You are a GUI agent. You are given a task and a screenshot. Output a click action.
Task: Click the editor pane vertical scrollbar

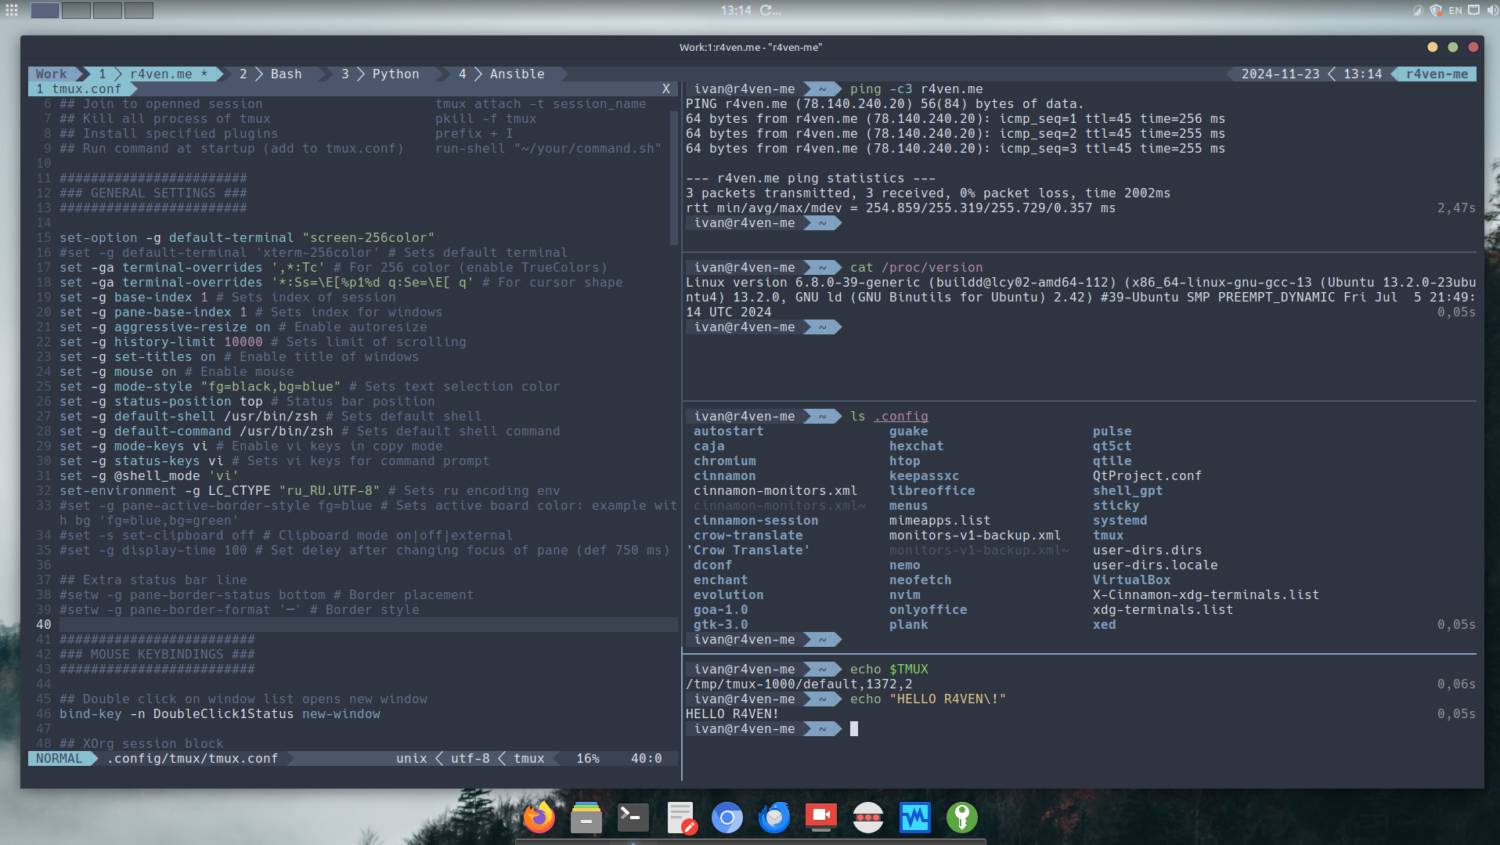point(674,175)
